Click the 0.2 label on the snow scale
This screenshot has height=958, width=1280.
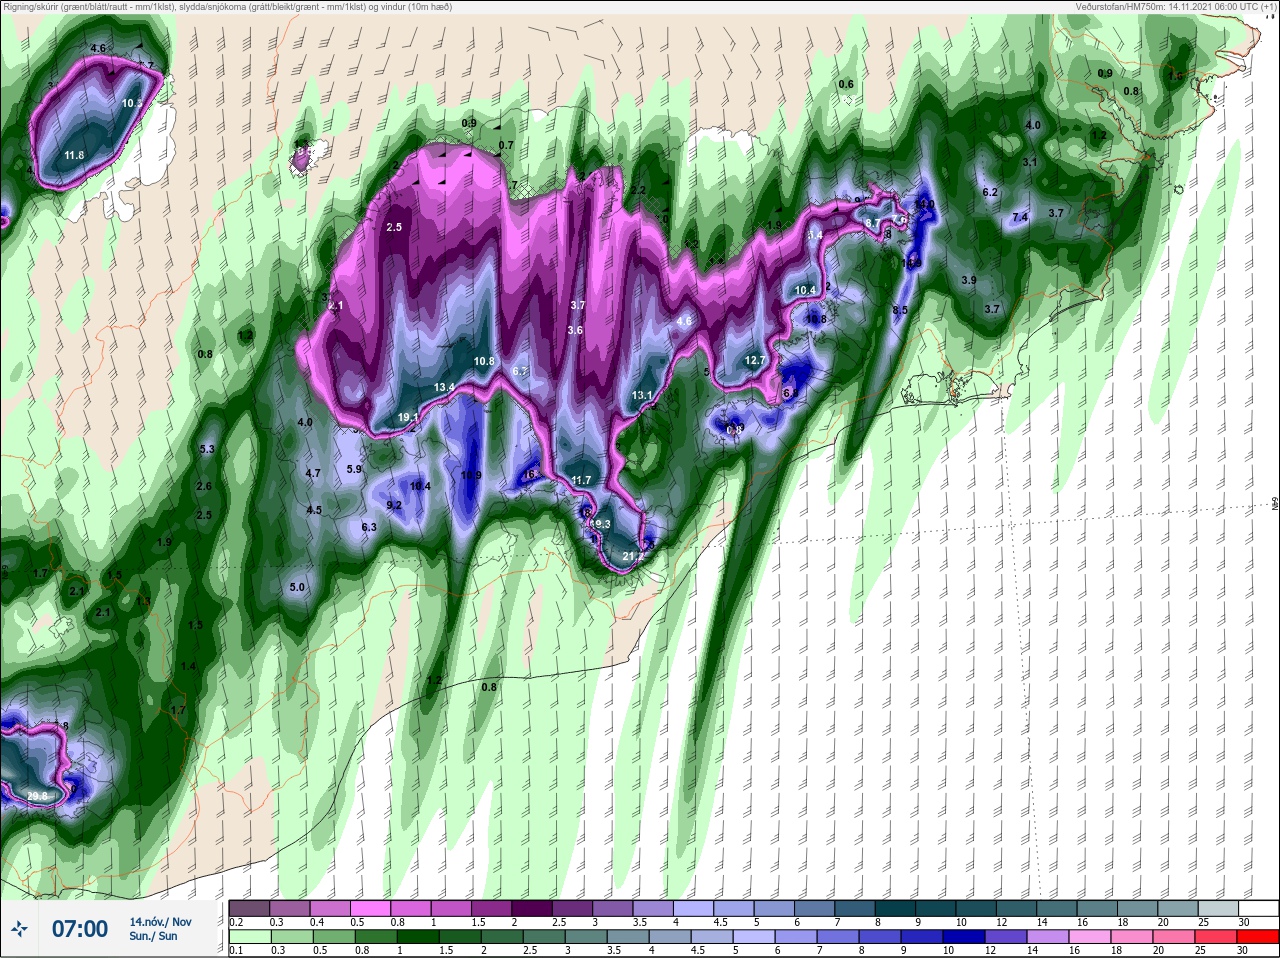click(x=236, y=922)
